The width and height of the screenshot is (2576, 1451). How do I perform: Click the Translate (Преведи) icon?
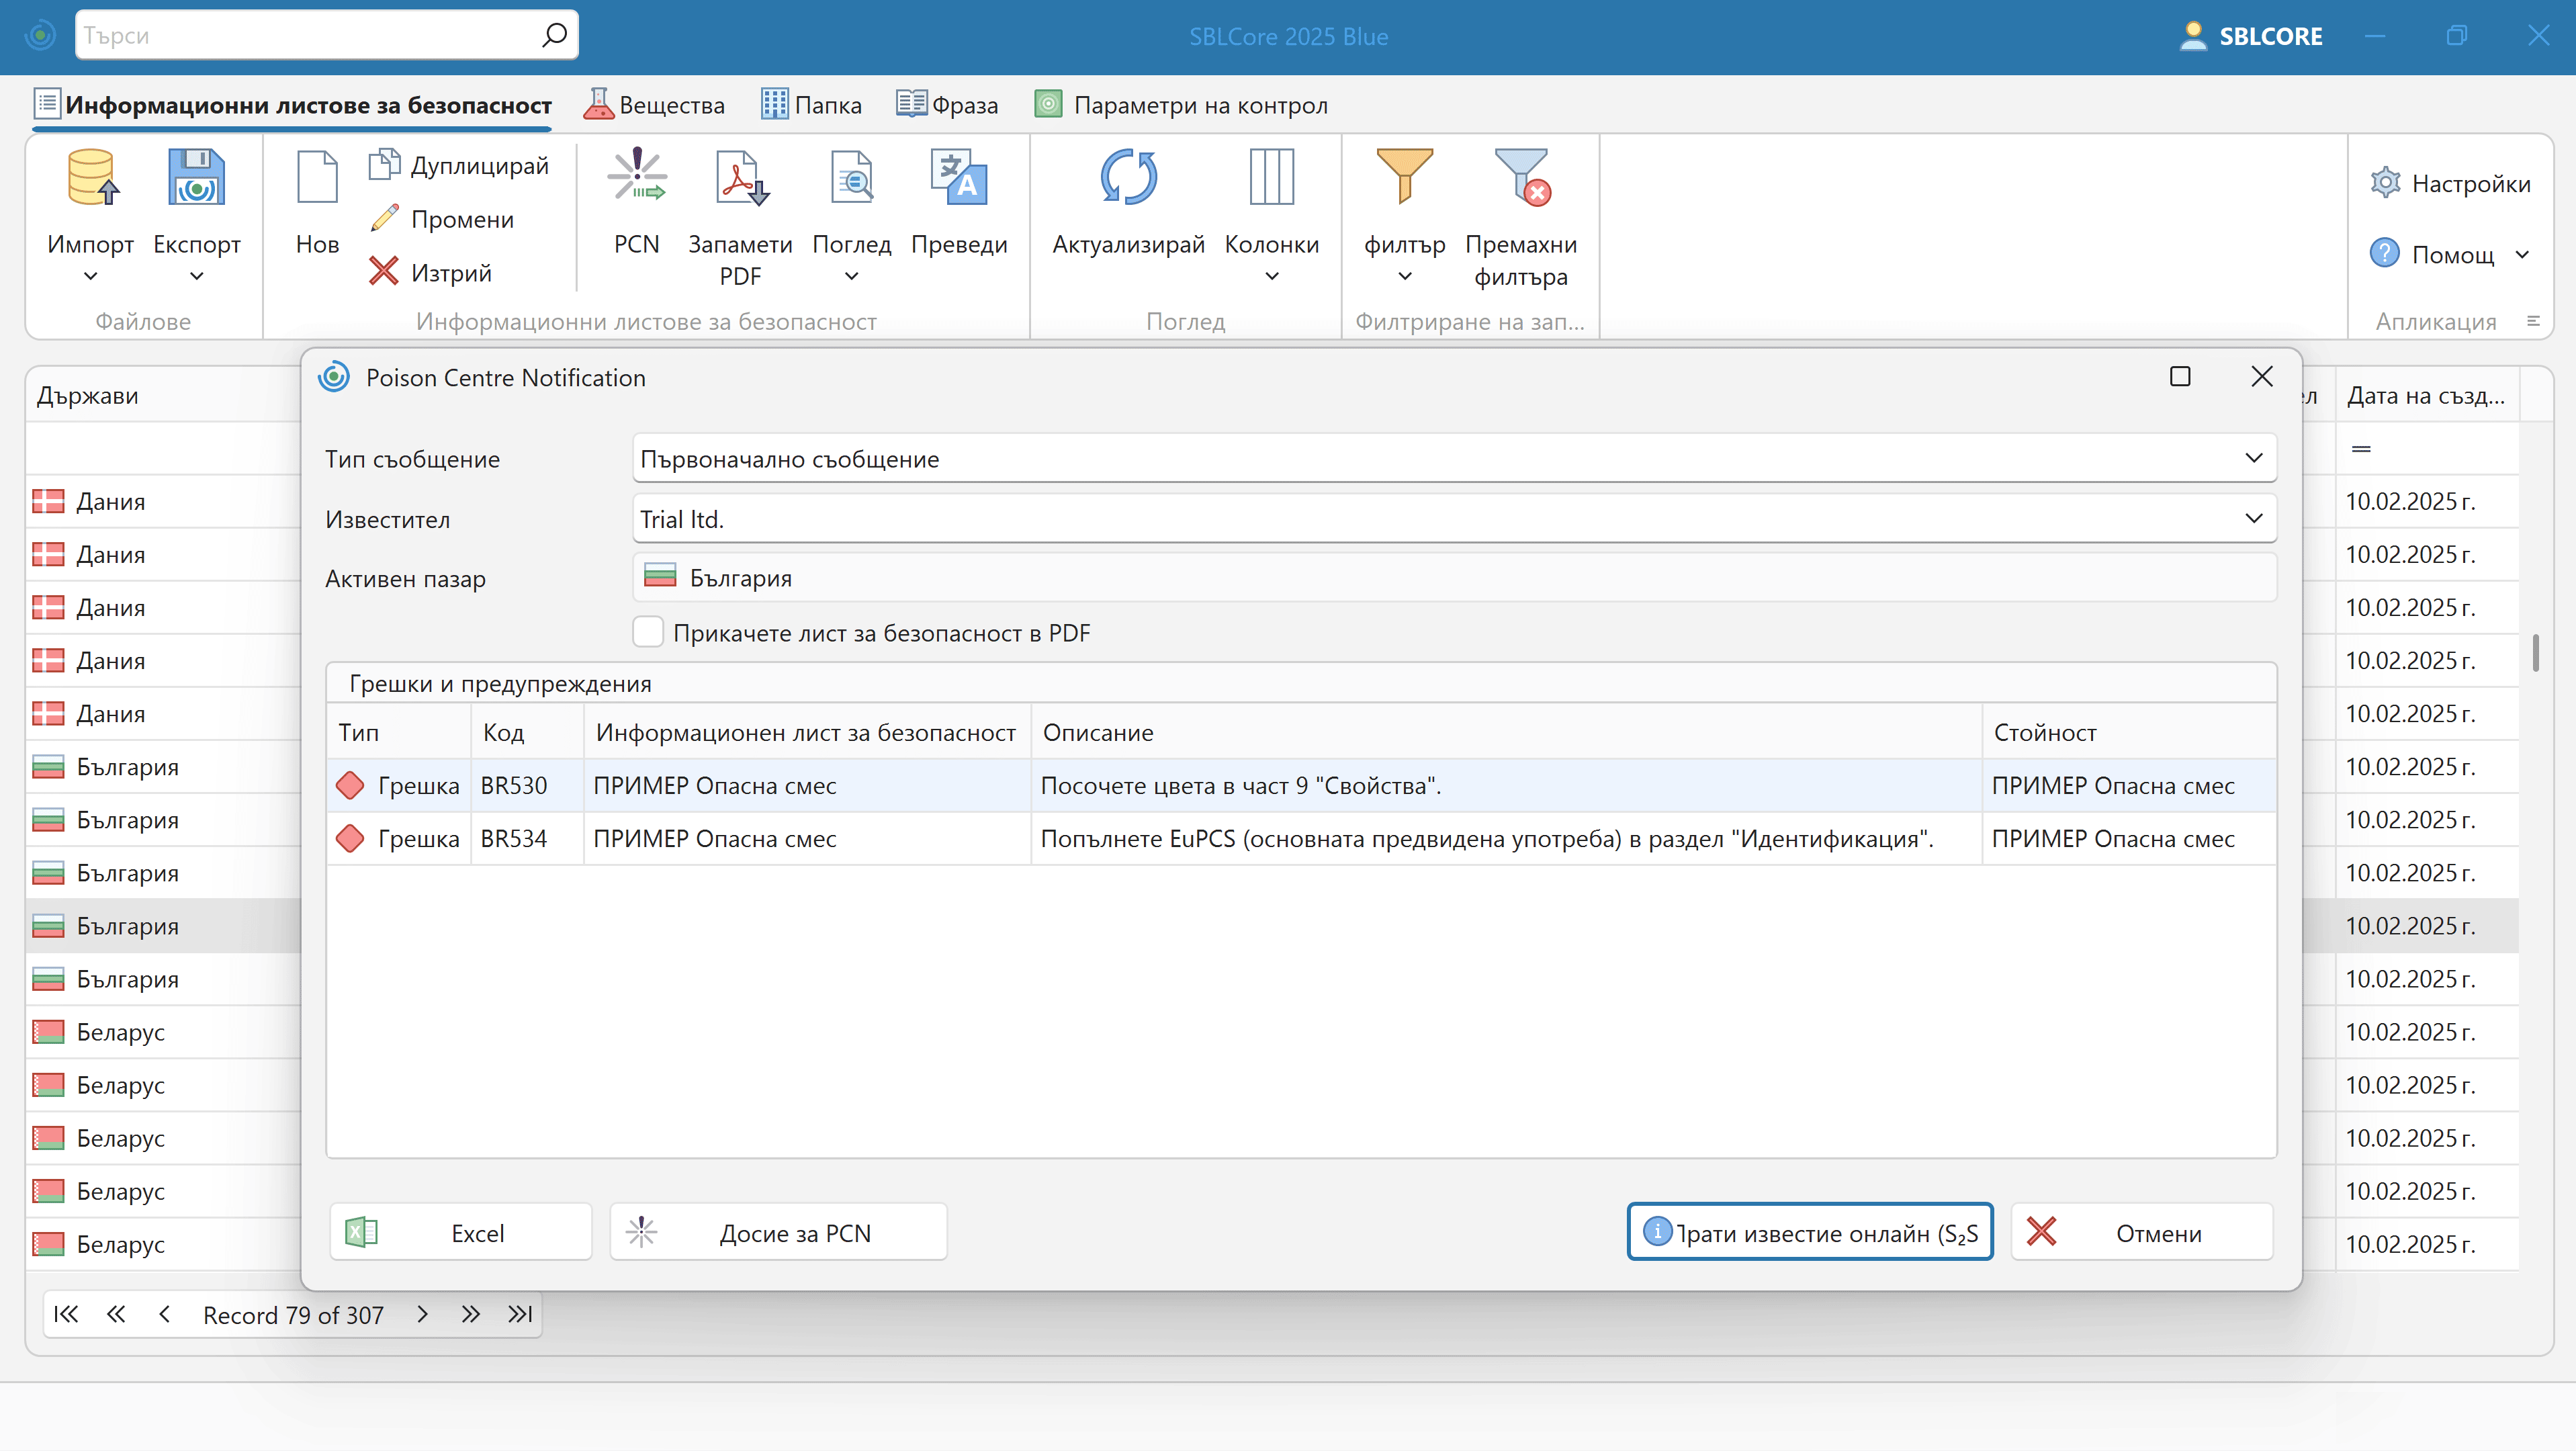(958, 178)
